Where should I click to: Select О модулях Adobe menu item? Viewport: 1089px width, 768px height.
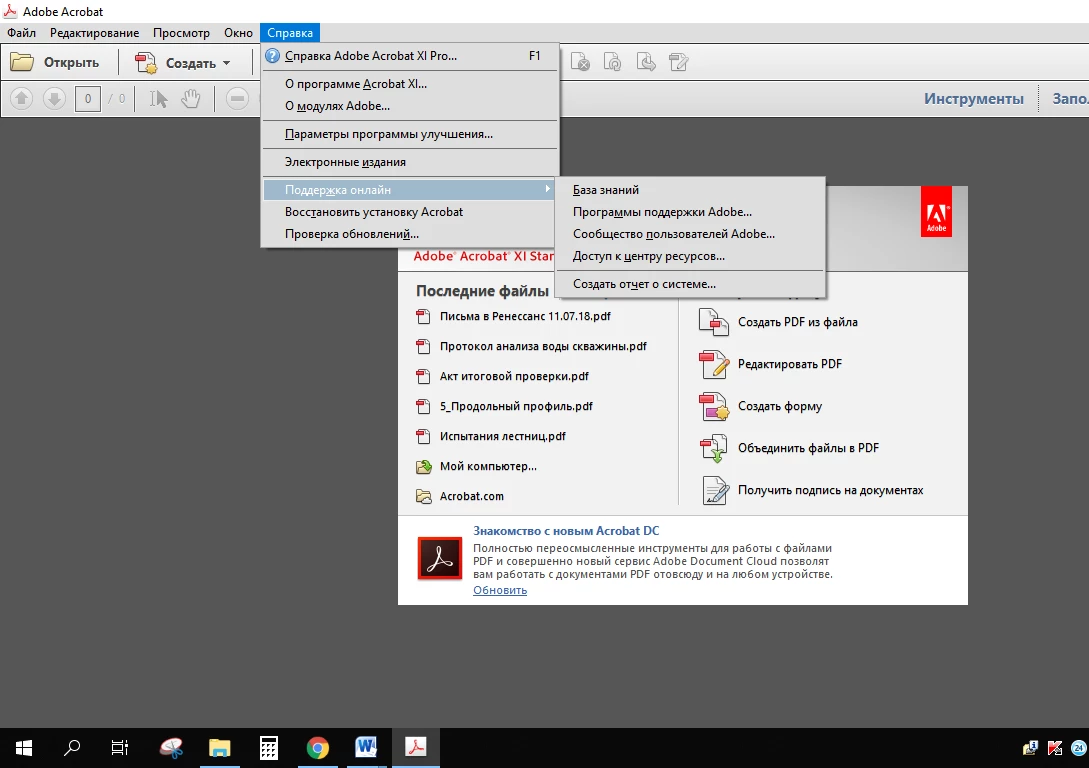click(410, 106)
